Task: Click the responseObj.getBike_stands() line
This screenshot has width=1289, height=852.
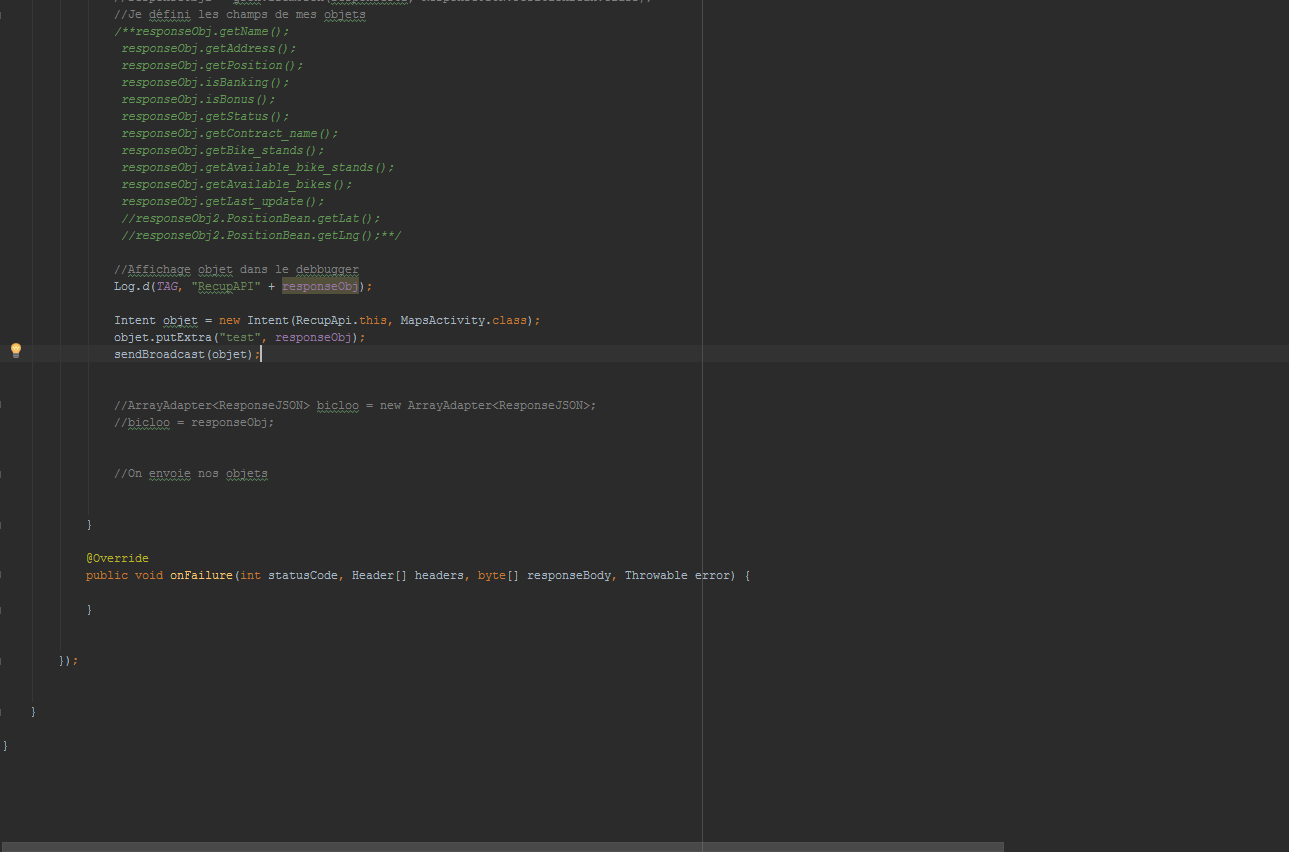Action: point(223,151)
